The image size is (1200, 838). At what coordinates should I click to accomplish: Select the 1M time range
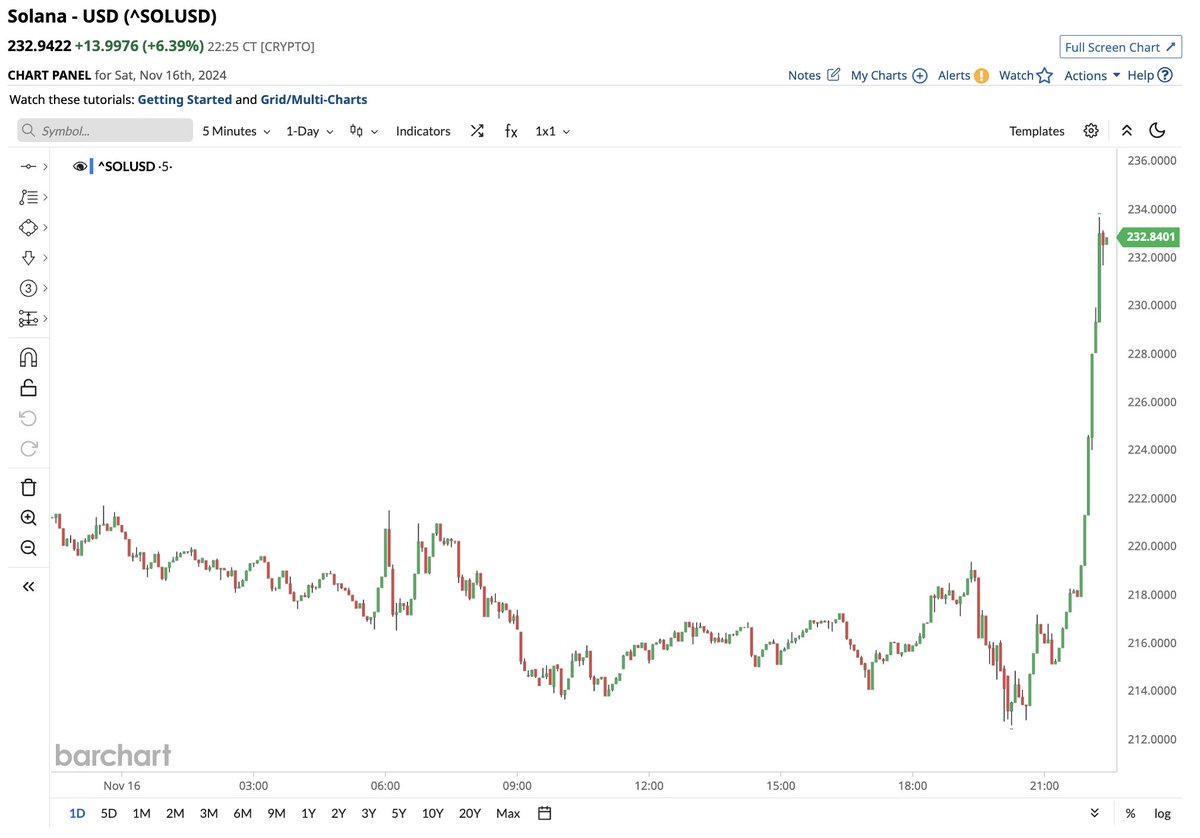point(141,813)
